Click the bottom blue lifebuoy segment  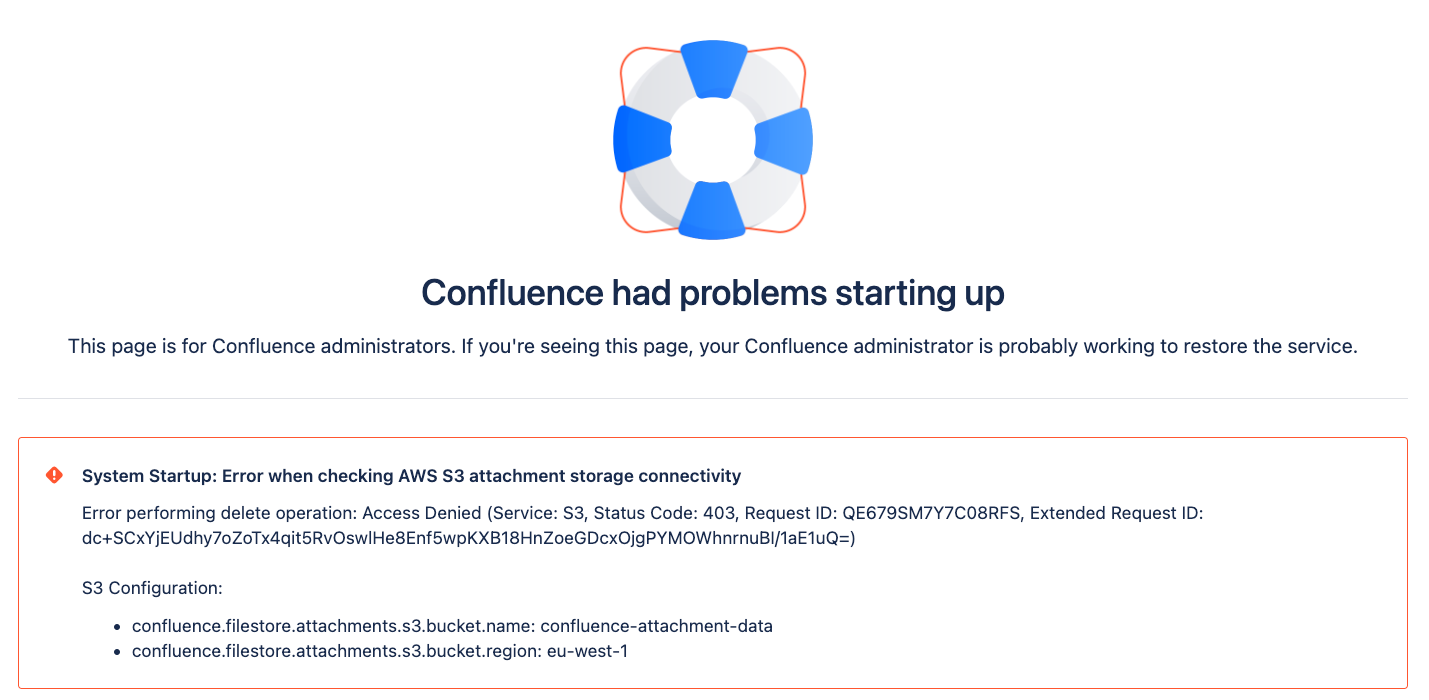[x=711, y=211]
